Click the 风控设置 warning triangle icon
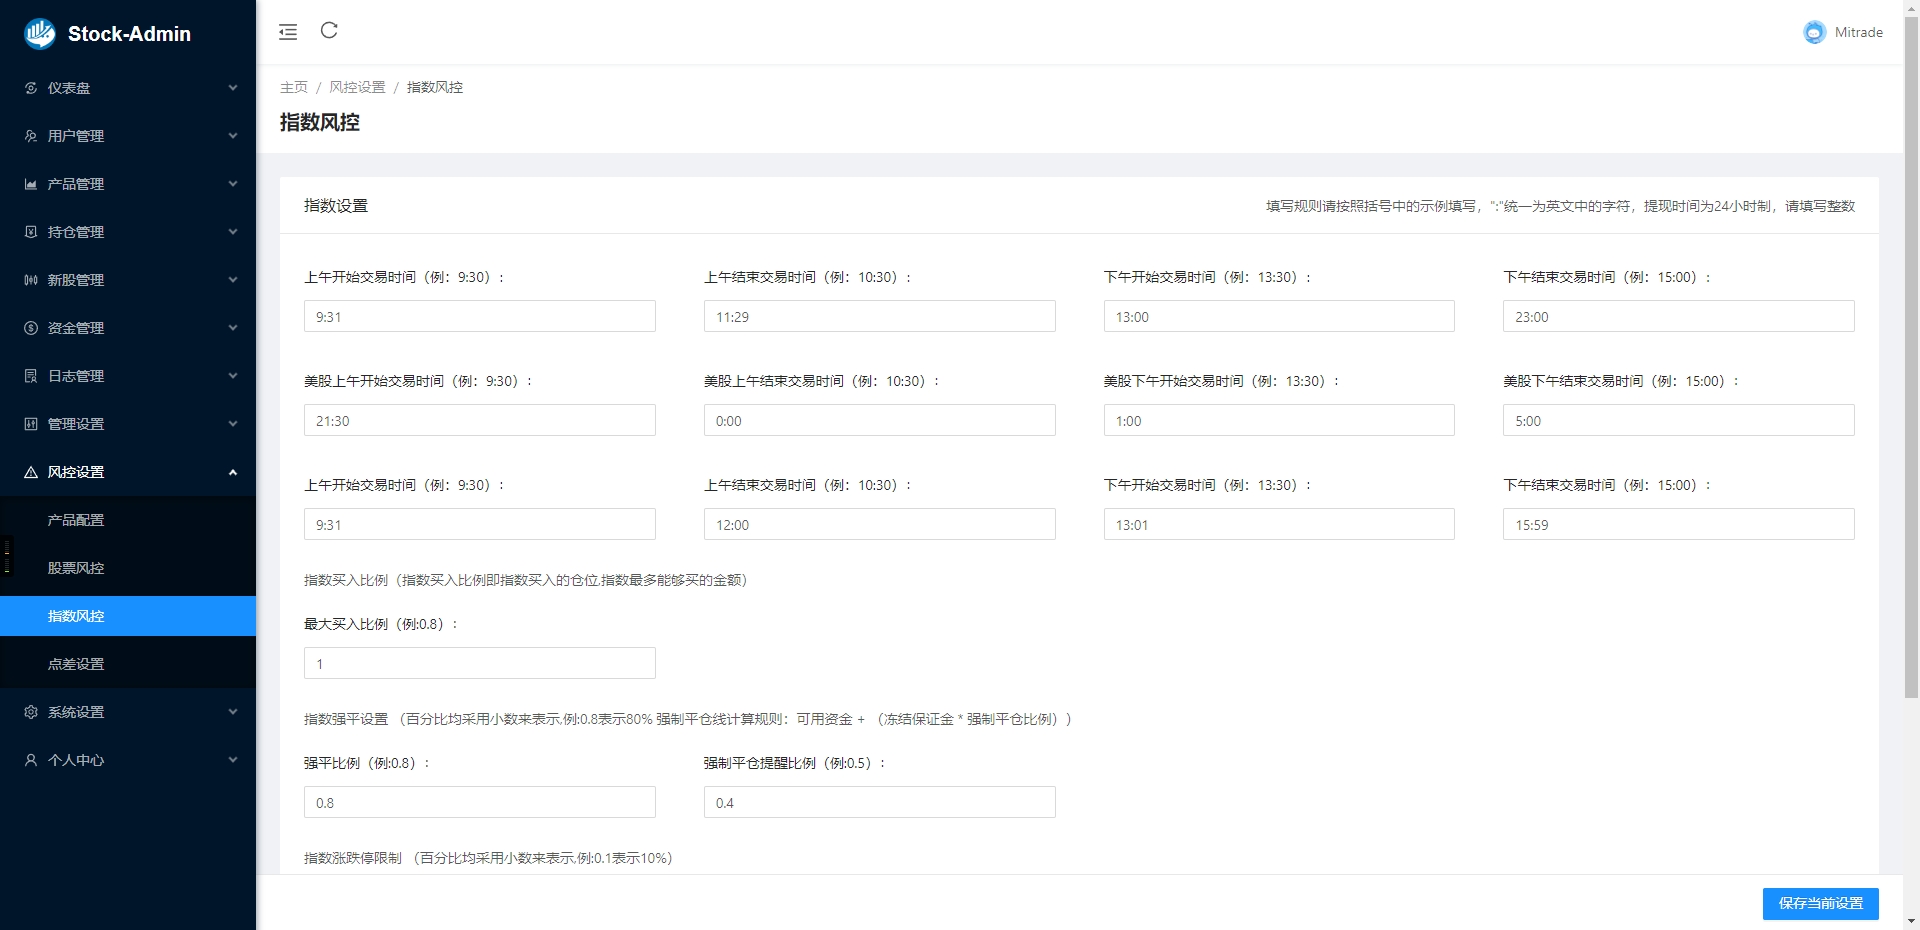Image resolution: width=1920 pixels, height=930 pixels. point(31,472)
